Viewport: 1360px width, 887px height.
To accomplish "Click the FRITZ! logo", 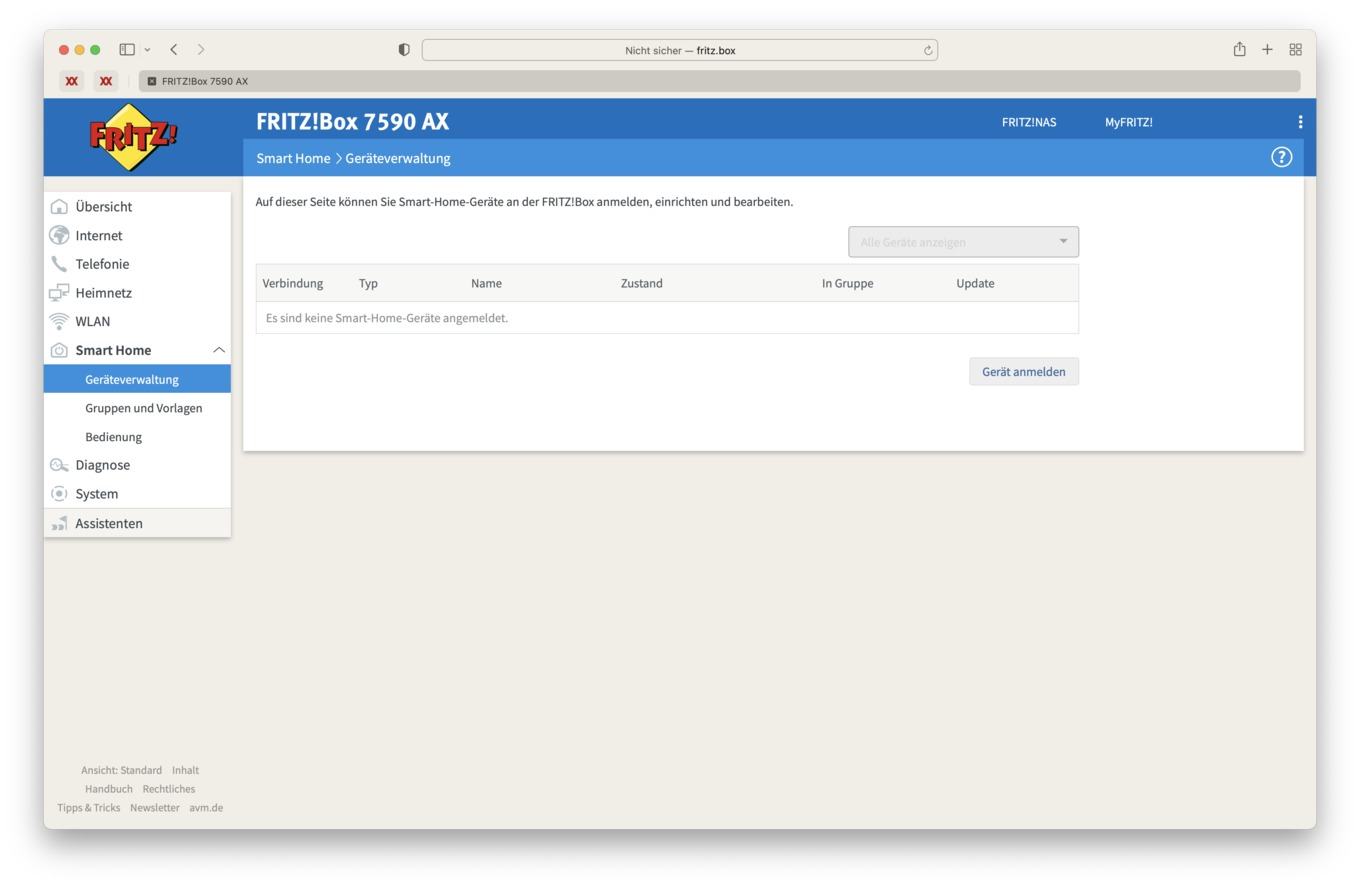I will [x=133, y=137].
